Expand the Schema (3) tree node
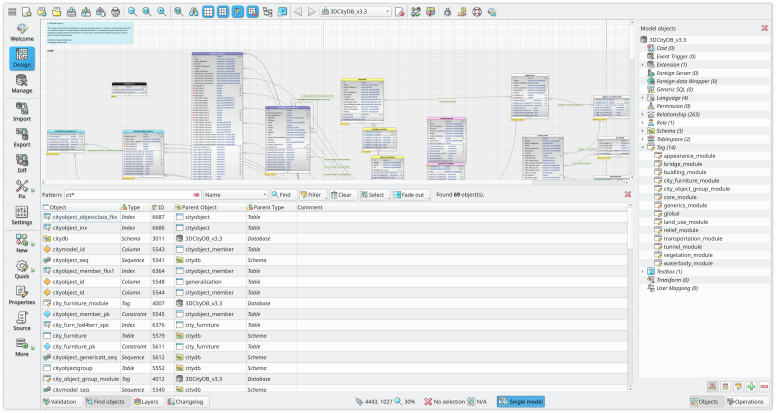The image size is (776, 413). tap(643, 131)
